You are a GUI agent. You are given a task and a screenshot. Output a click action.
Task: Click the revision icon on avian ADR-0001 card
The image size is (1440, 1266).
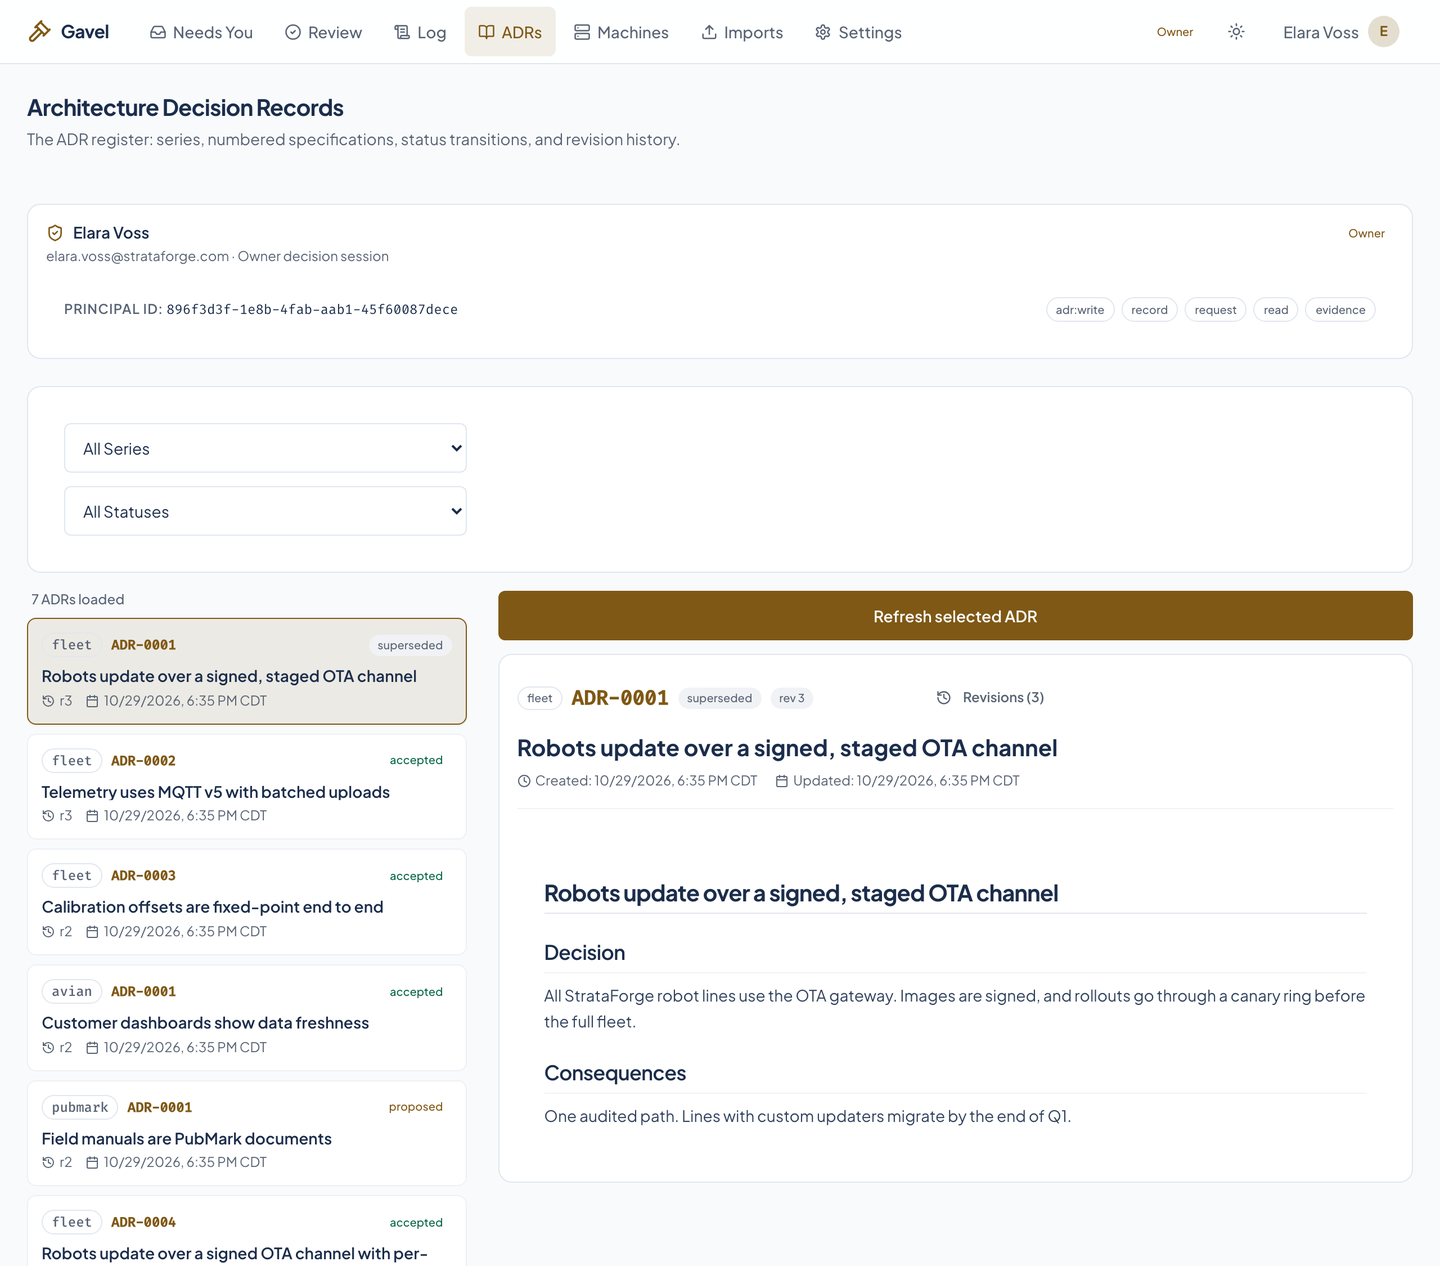click(x=48, y=1048)
